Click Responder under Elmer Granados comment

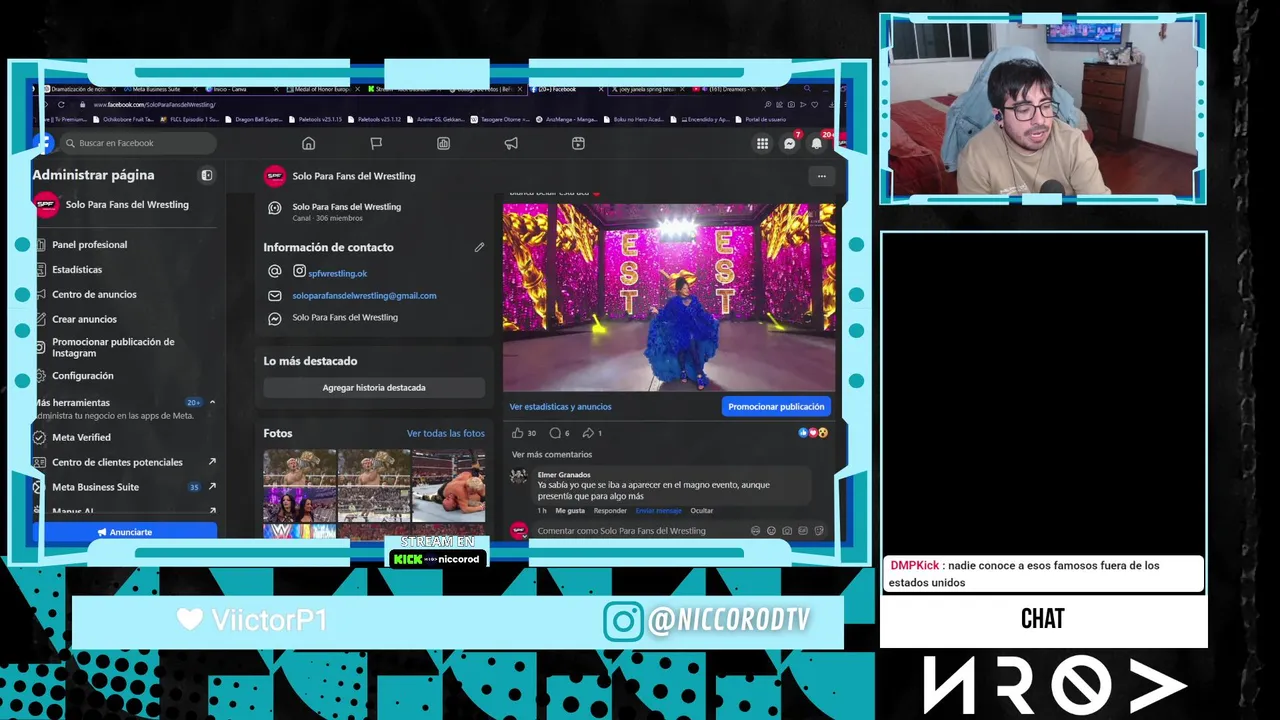tap(610, 510)
